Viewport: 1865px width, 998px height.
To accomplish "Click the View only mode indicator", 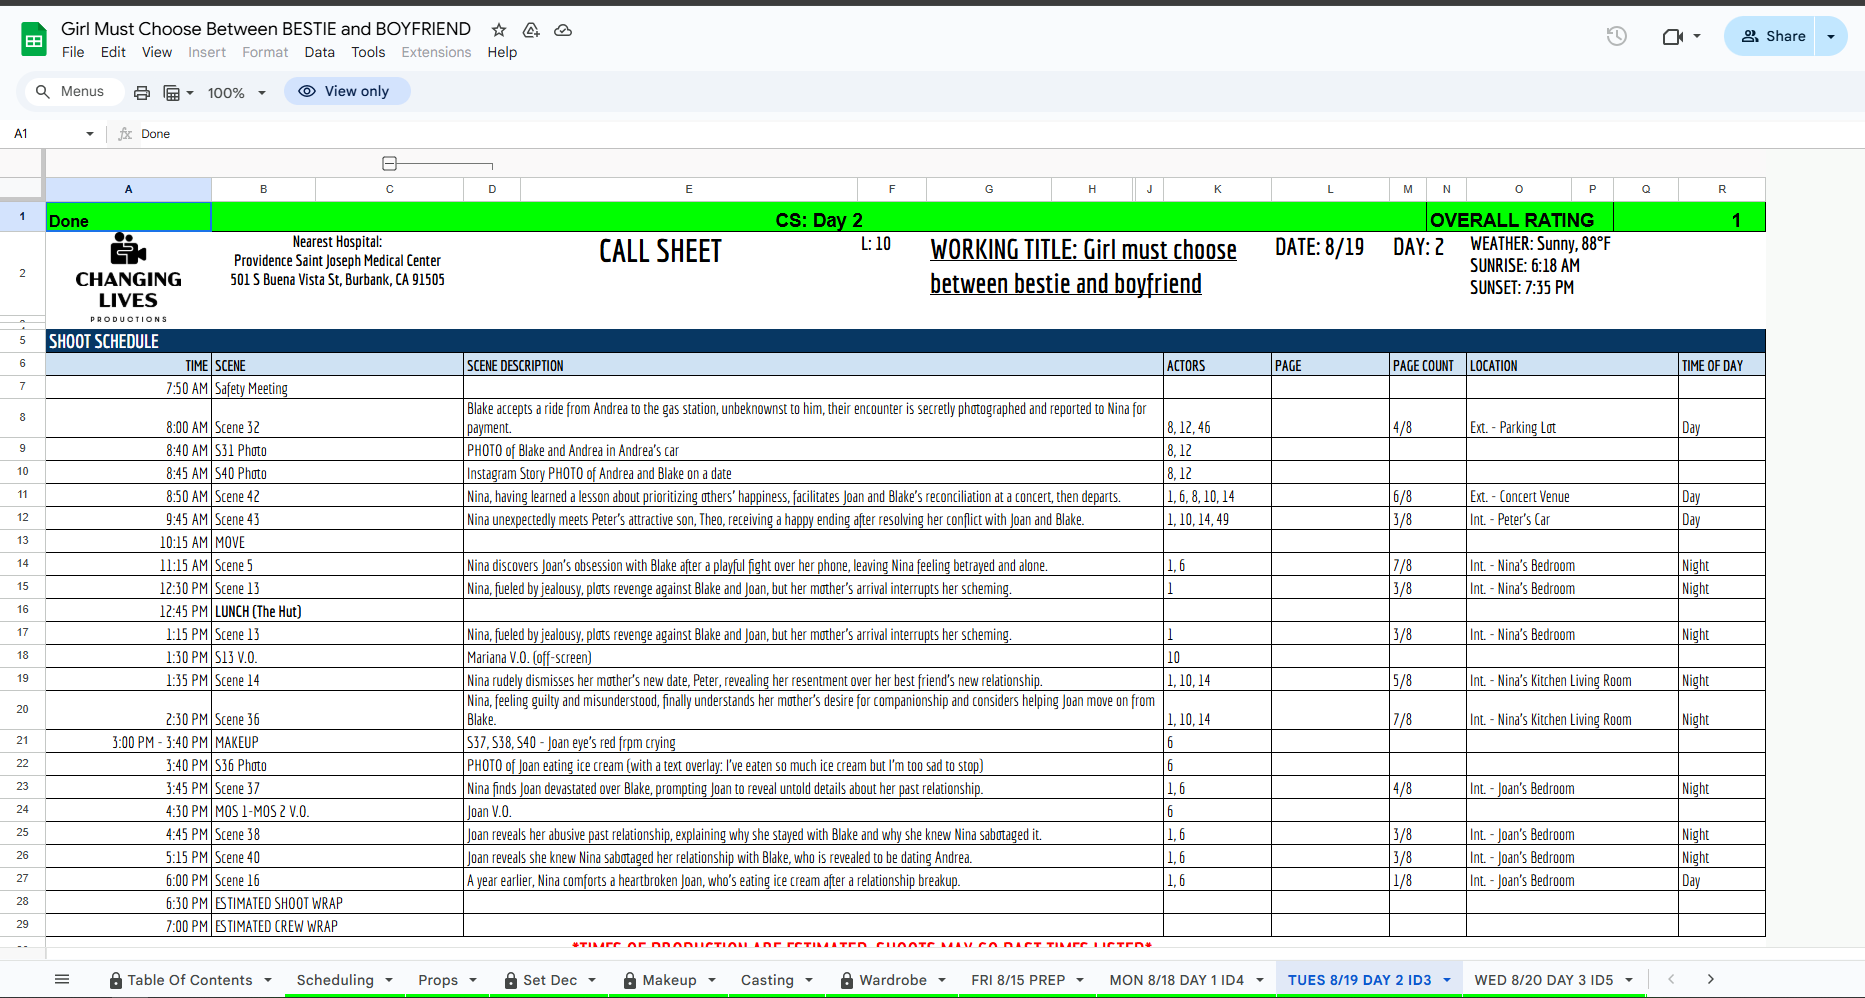I will click(346, 91).
